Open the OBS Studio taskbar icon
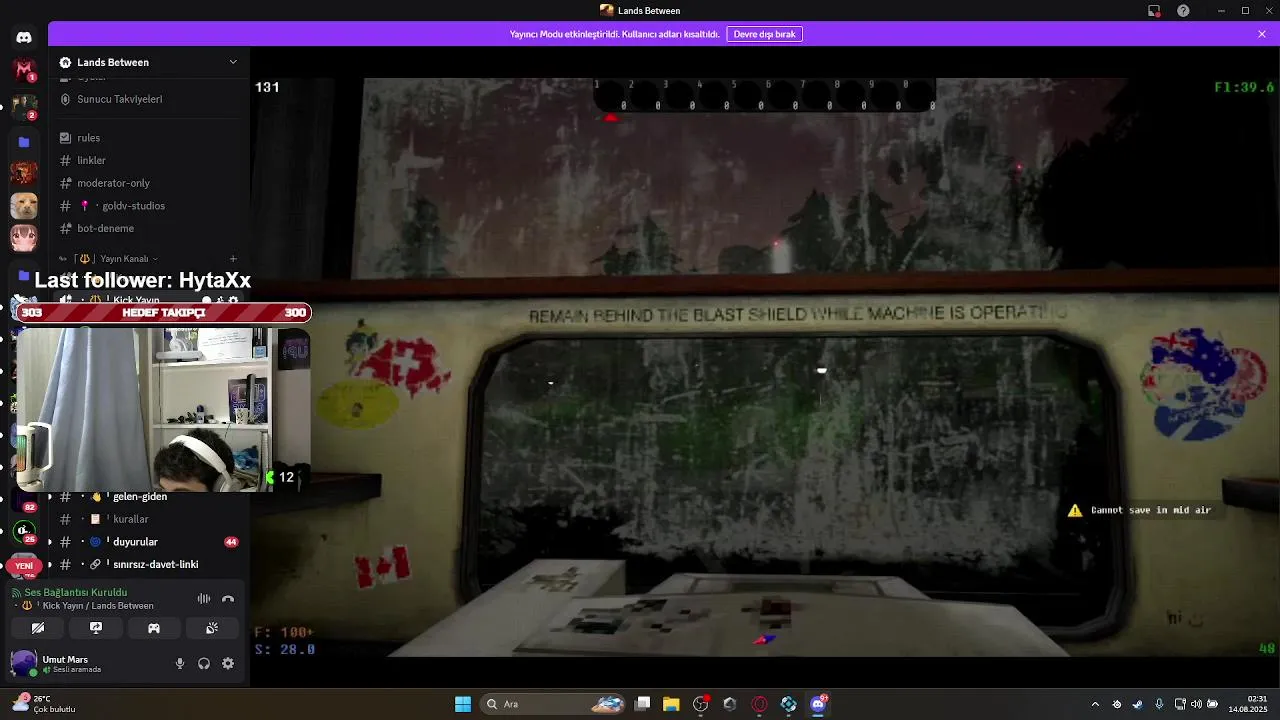 click(700, 704)
